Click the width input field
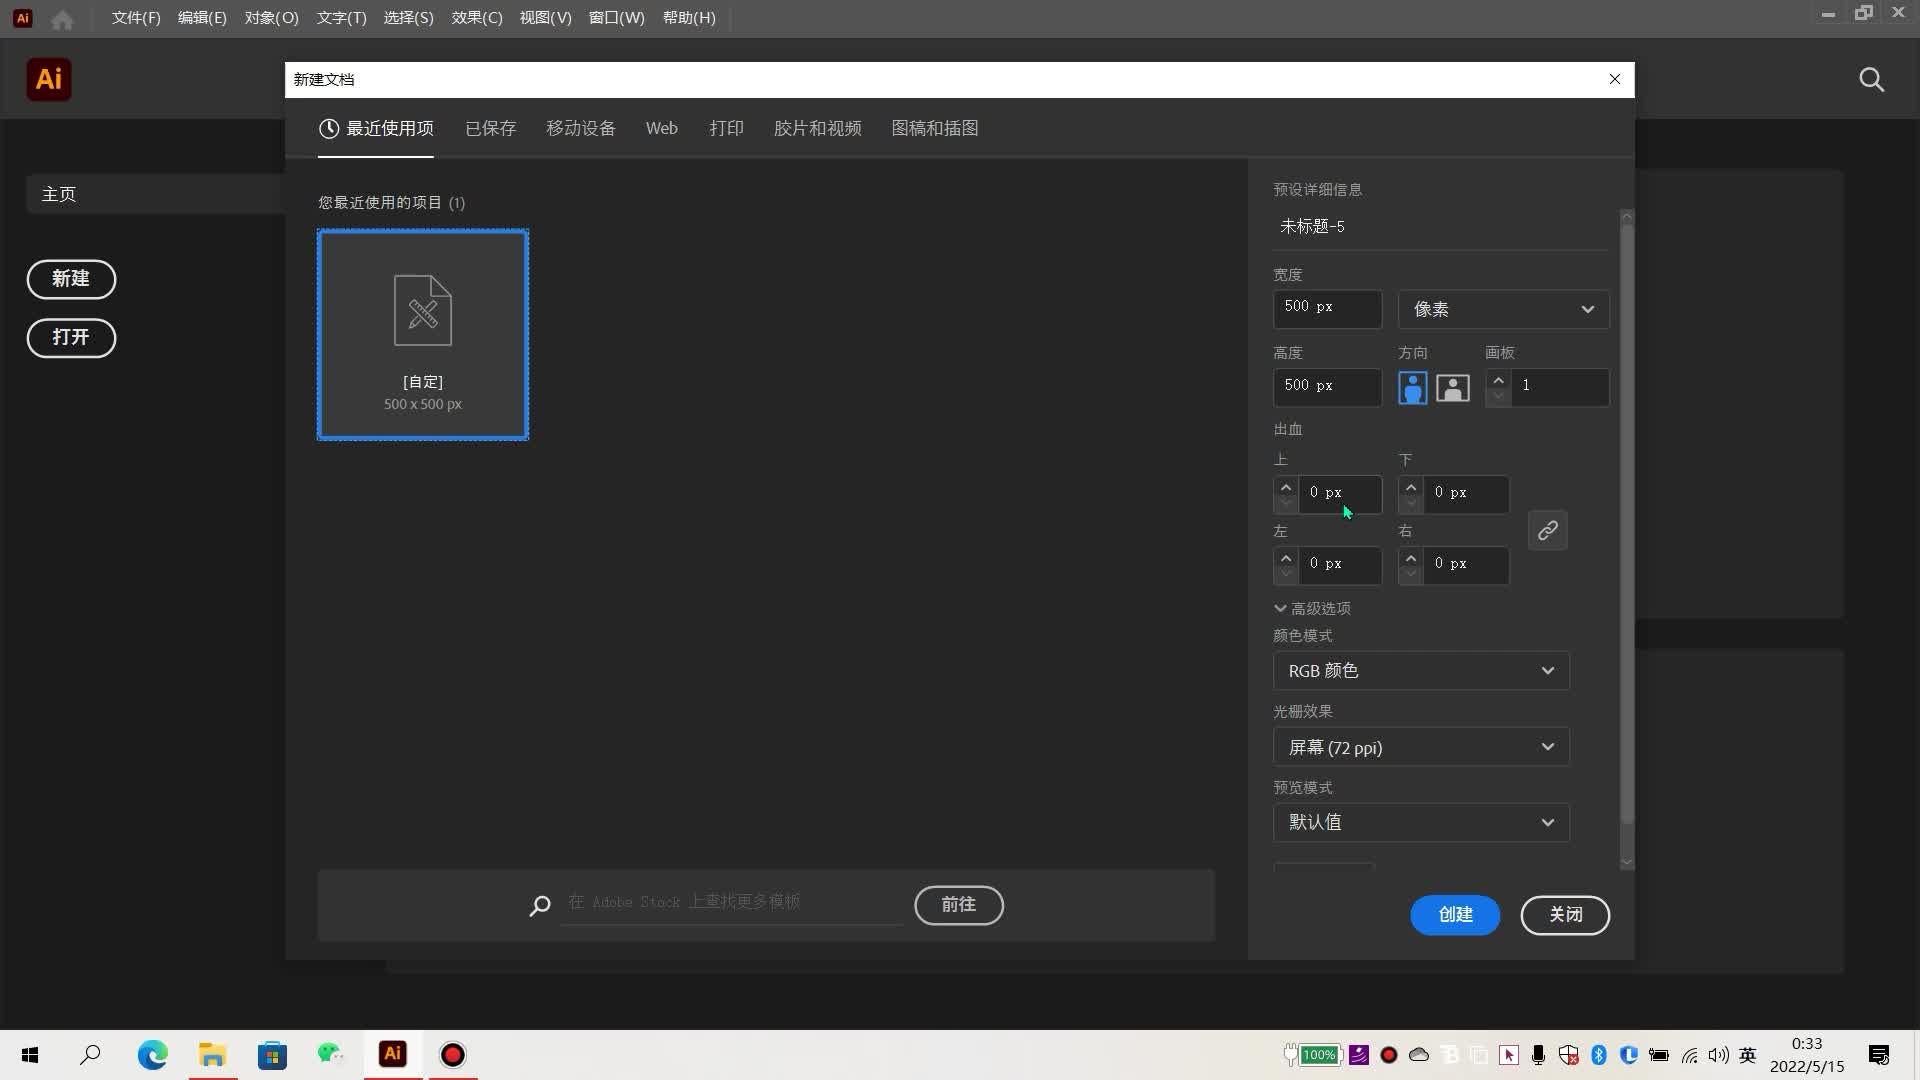Image resolution: width=1920 pixels, height=1080 pixels. pos(1327,308)
